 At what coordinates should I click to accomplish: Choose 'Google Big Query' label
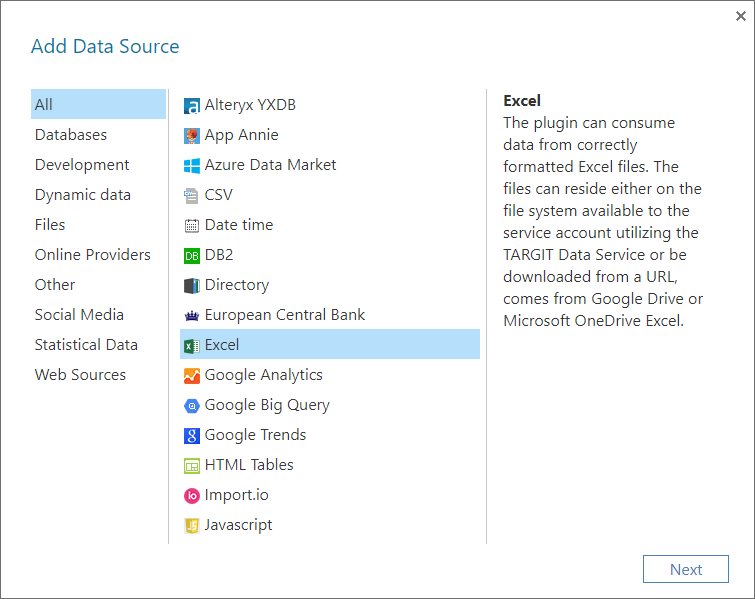point(267,404)
